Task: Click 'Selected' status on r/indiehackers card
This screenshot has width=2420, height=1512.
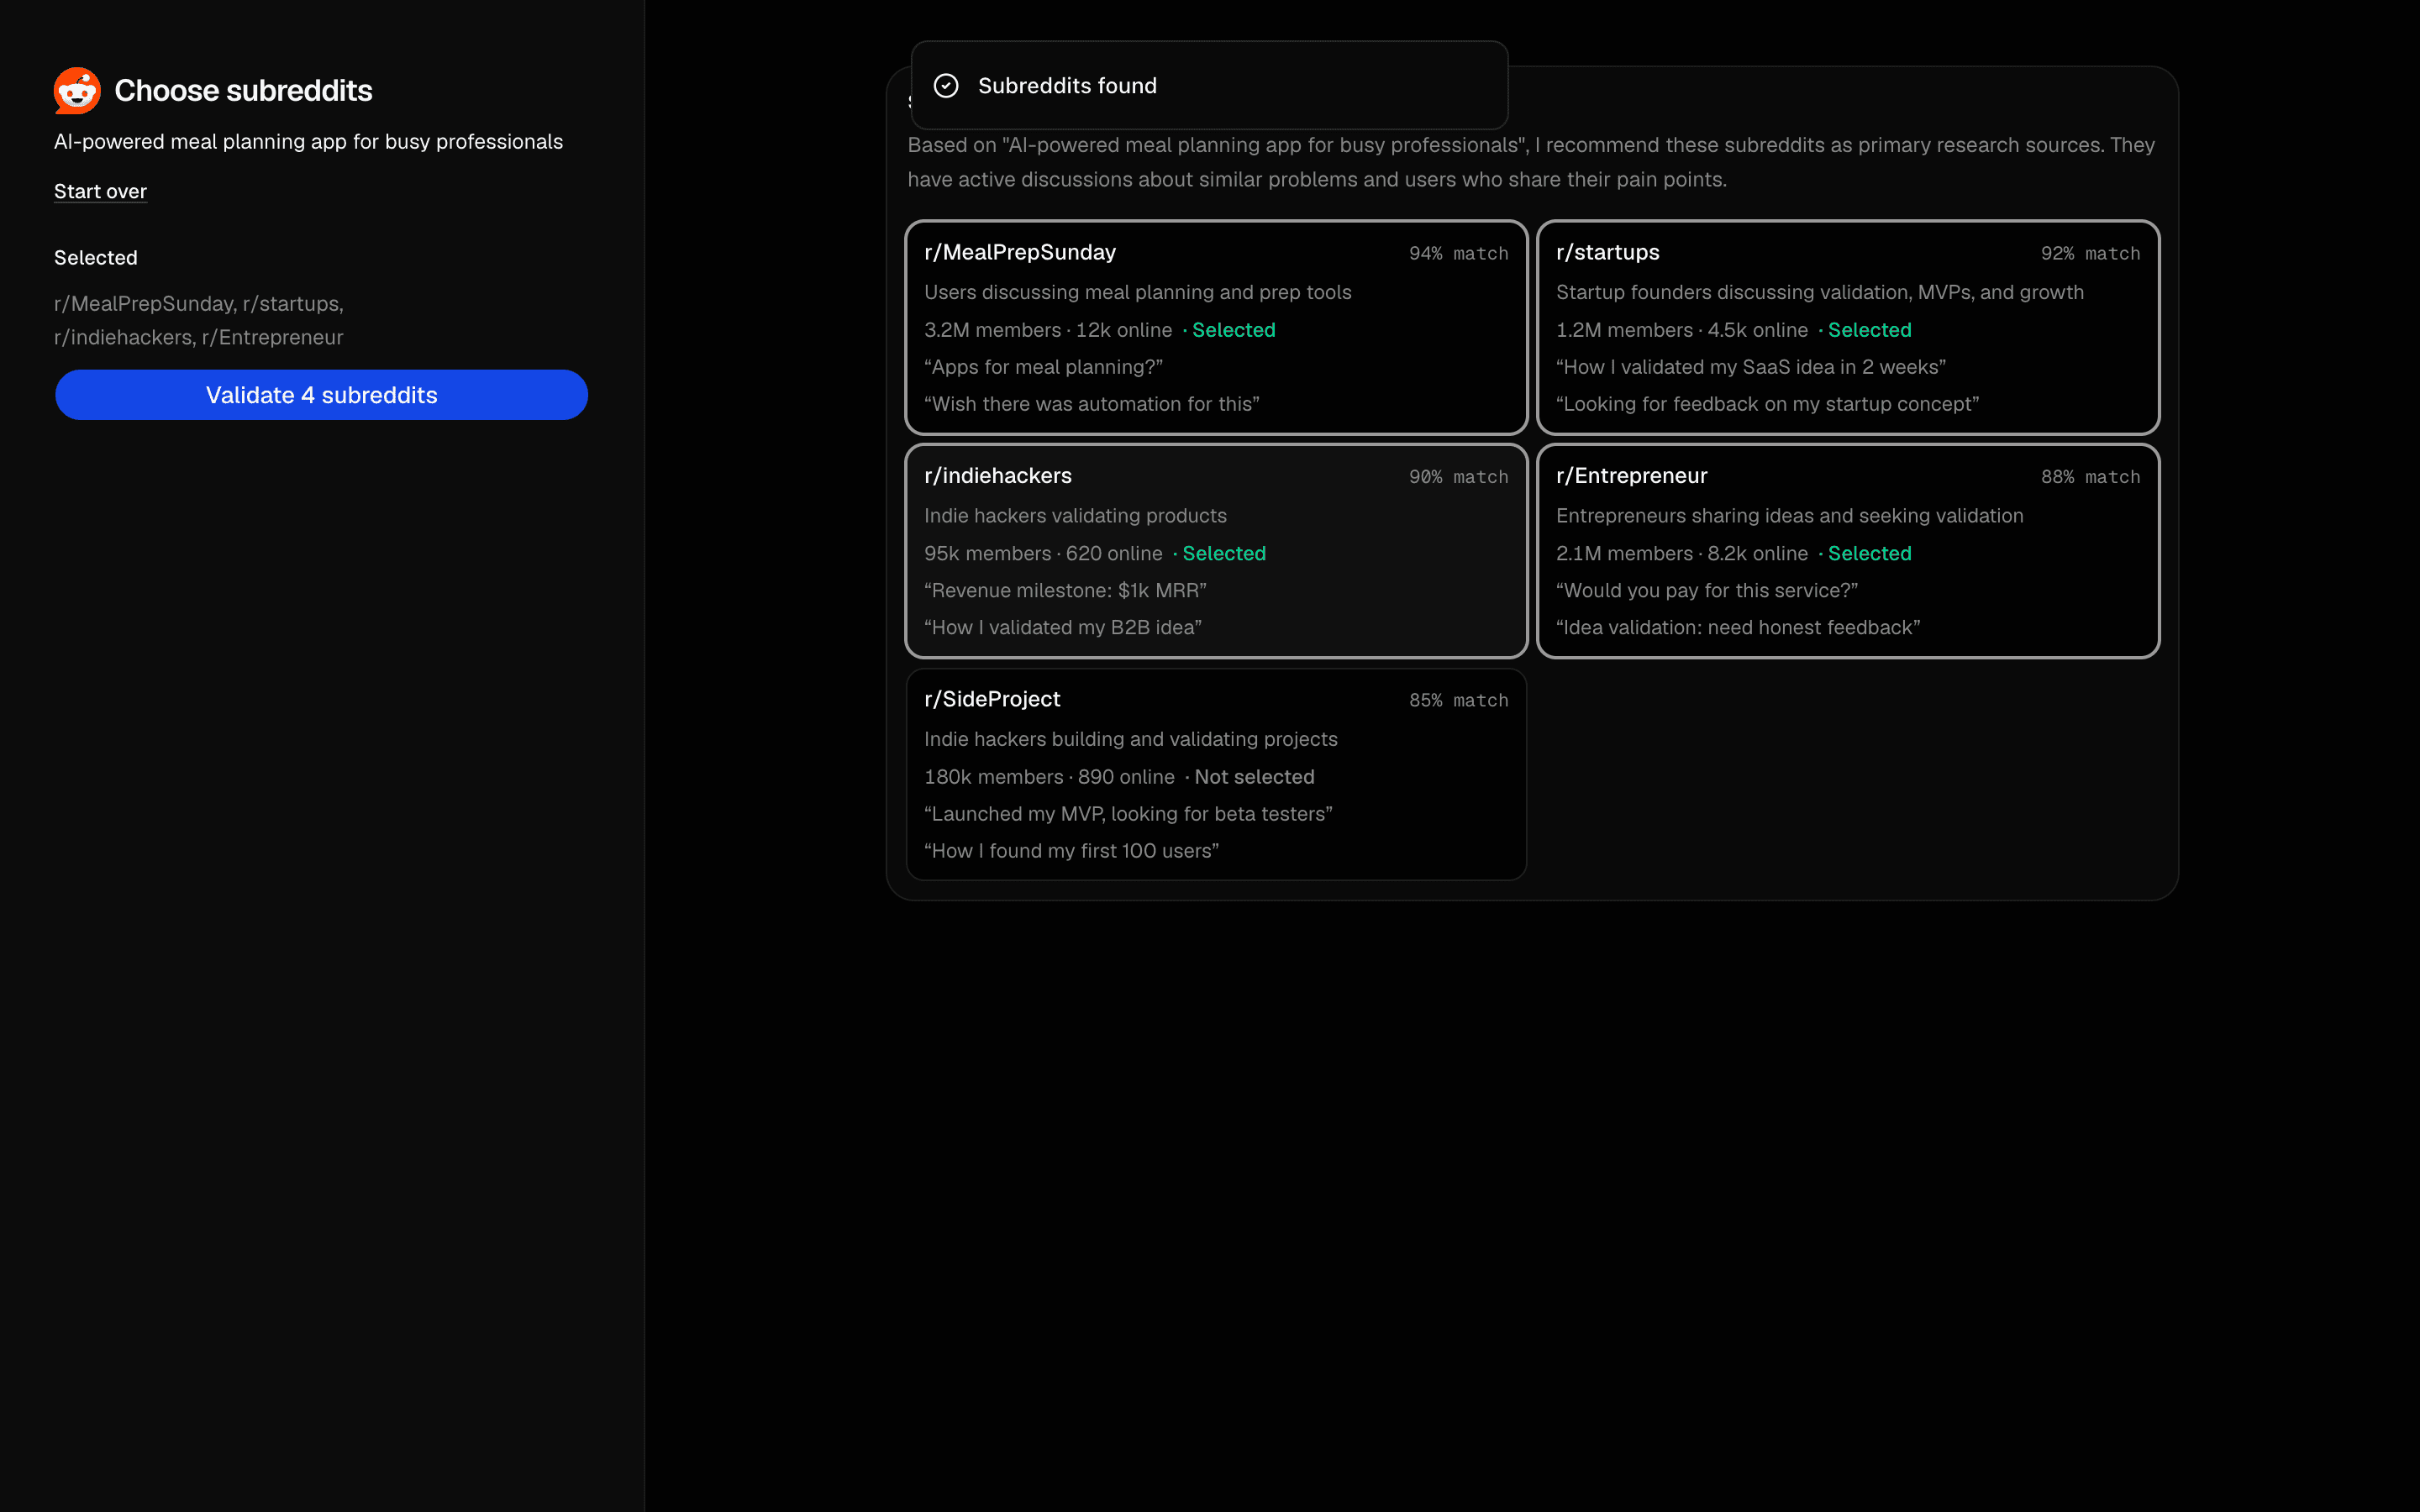Action: pyautogui.click(x=1224, y=553)
